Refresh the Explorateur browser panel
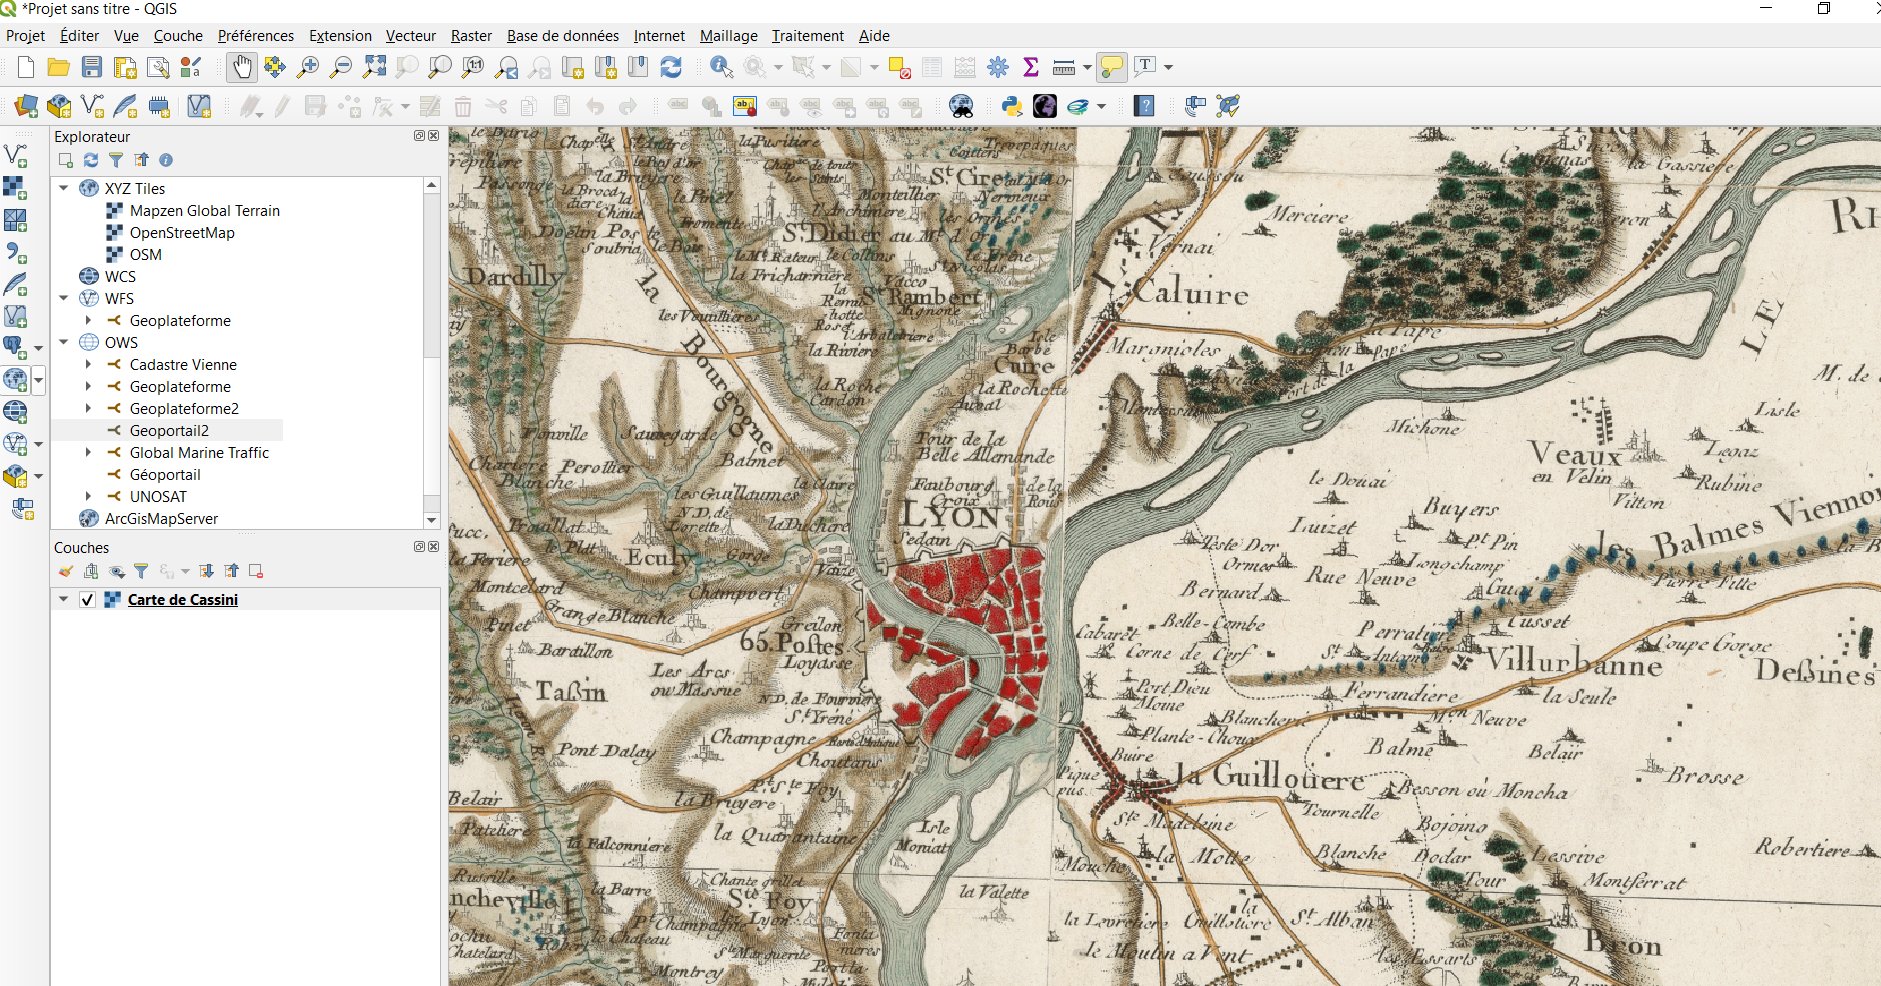Screen dimensions: 1881x986 [x=91, y=160]
